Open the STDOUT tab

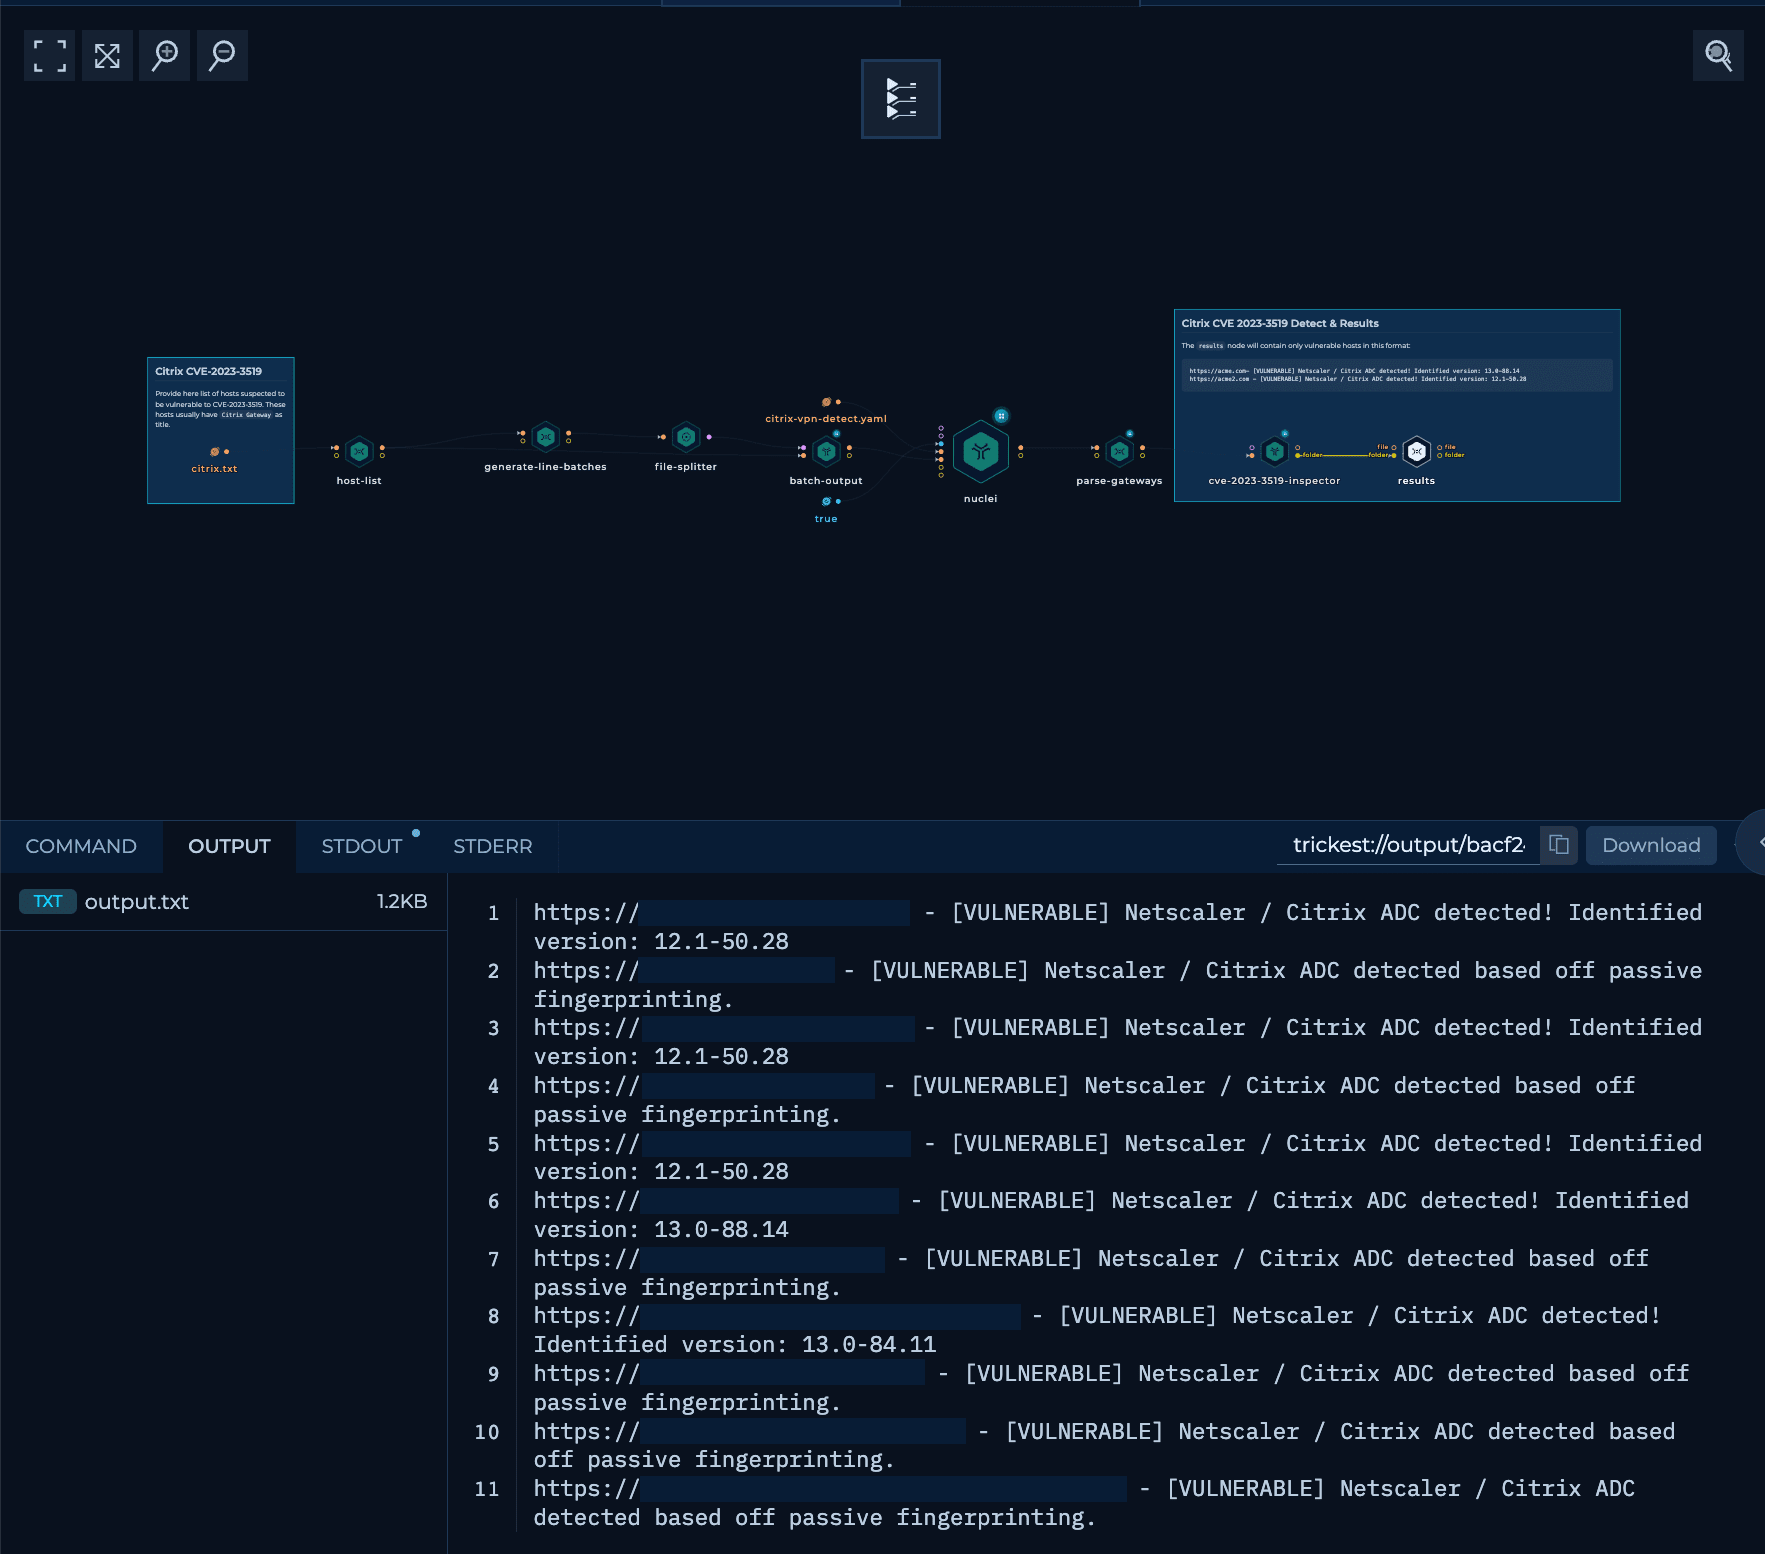[x=362, y=846]
